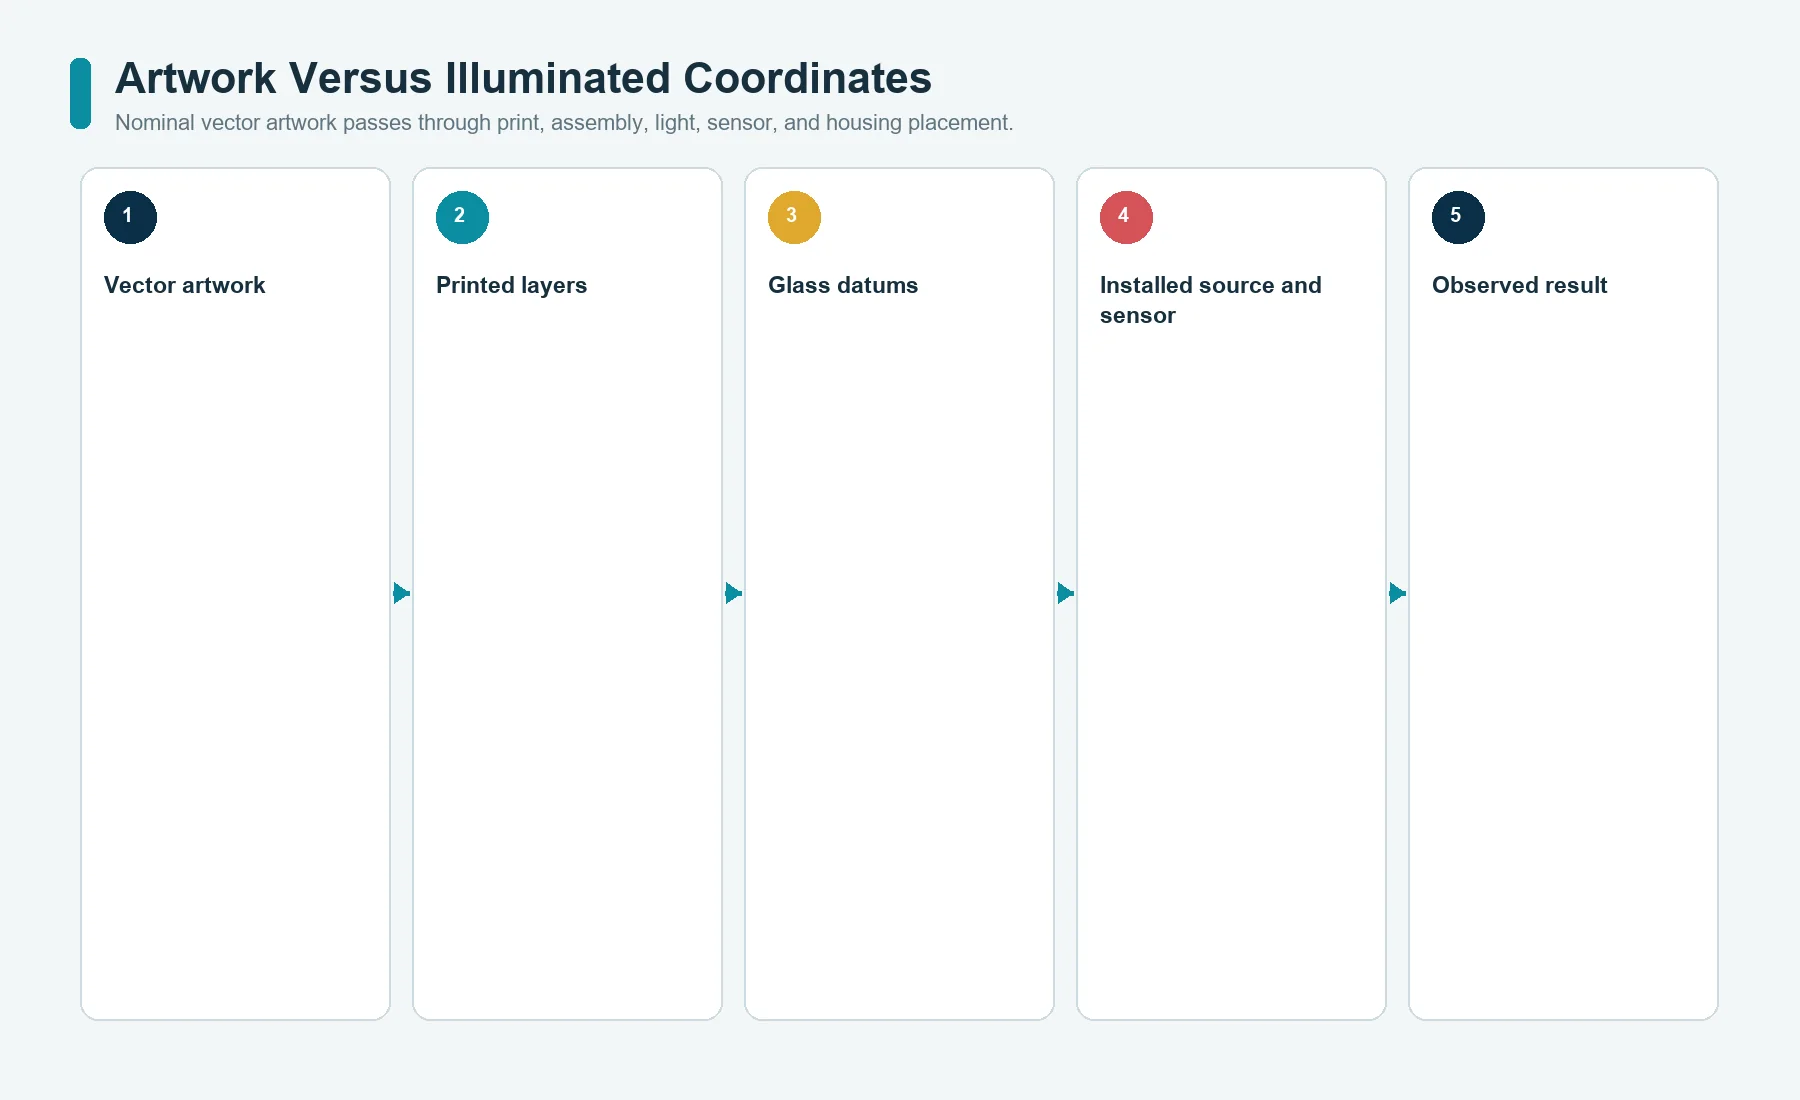Image resolution: width=1800 pixels, height=1100 pixels.
Task: Click the arrow between Printed layers and Glass datums
Action: coord(734,593)
